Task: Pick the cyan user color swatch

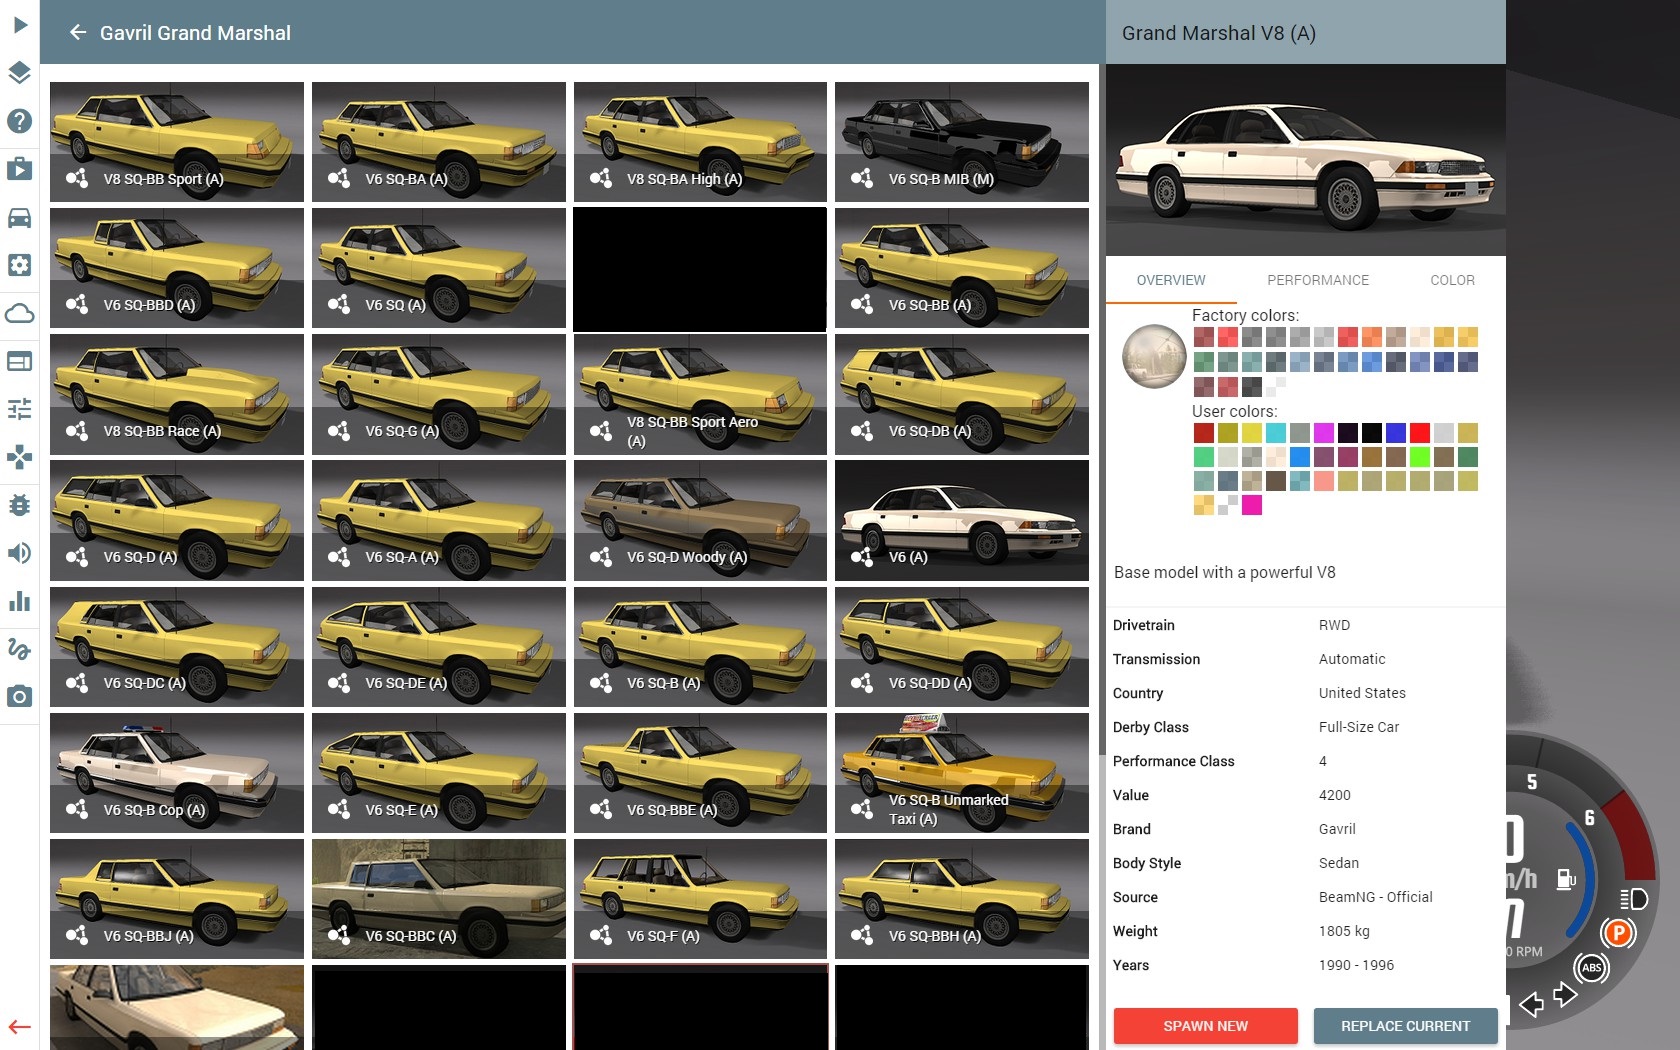Action: [1276, 433]
